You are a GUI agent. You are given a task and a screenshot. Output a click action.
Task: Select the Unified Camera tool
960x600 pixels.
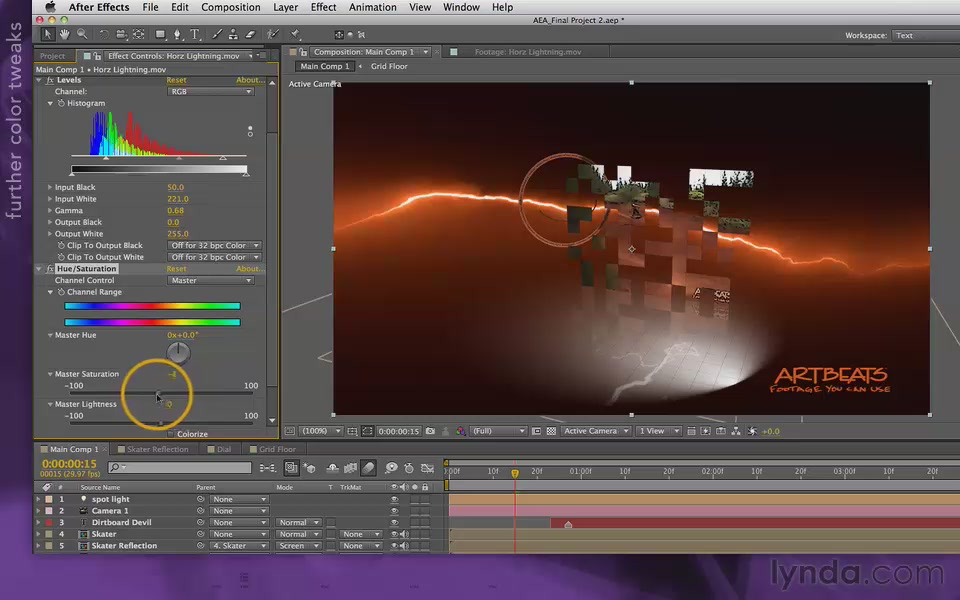pos(121,34)
